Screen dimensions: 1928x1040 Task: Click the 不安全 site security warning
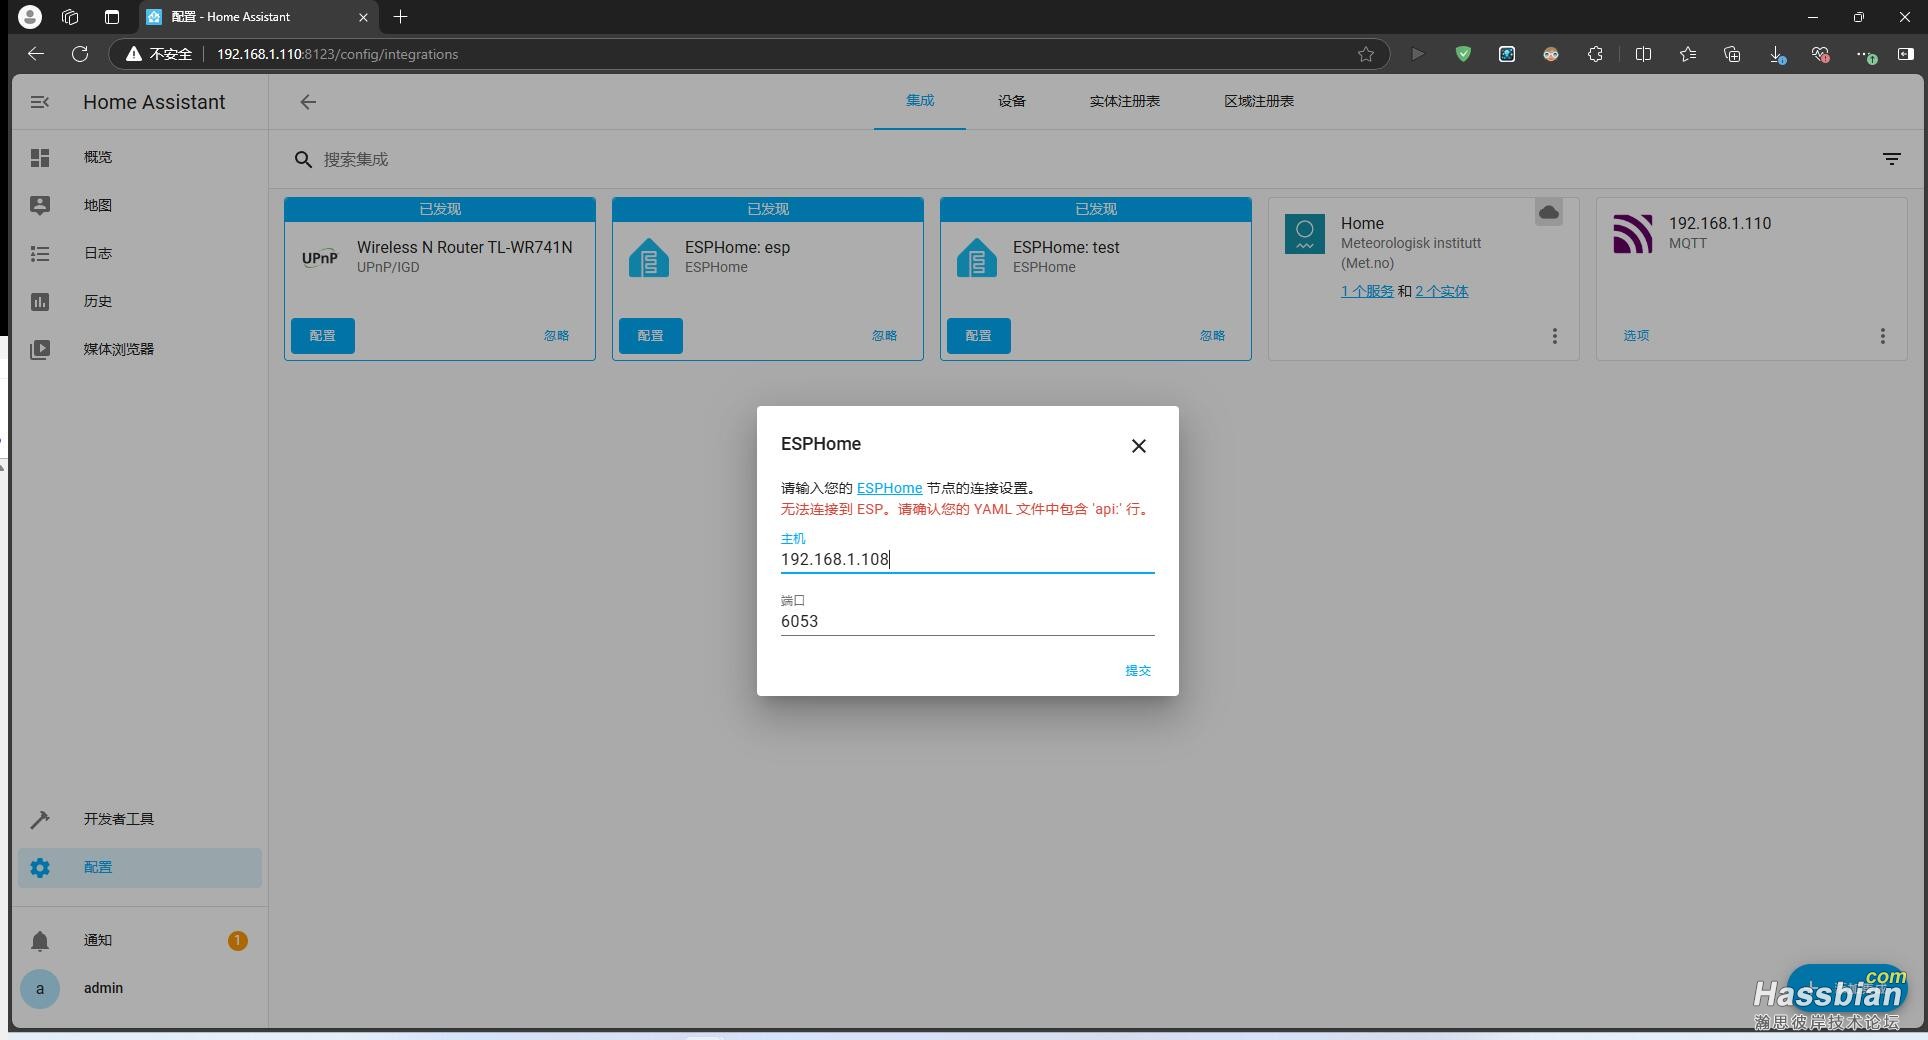point(158,54)
